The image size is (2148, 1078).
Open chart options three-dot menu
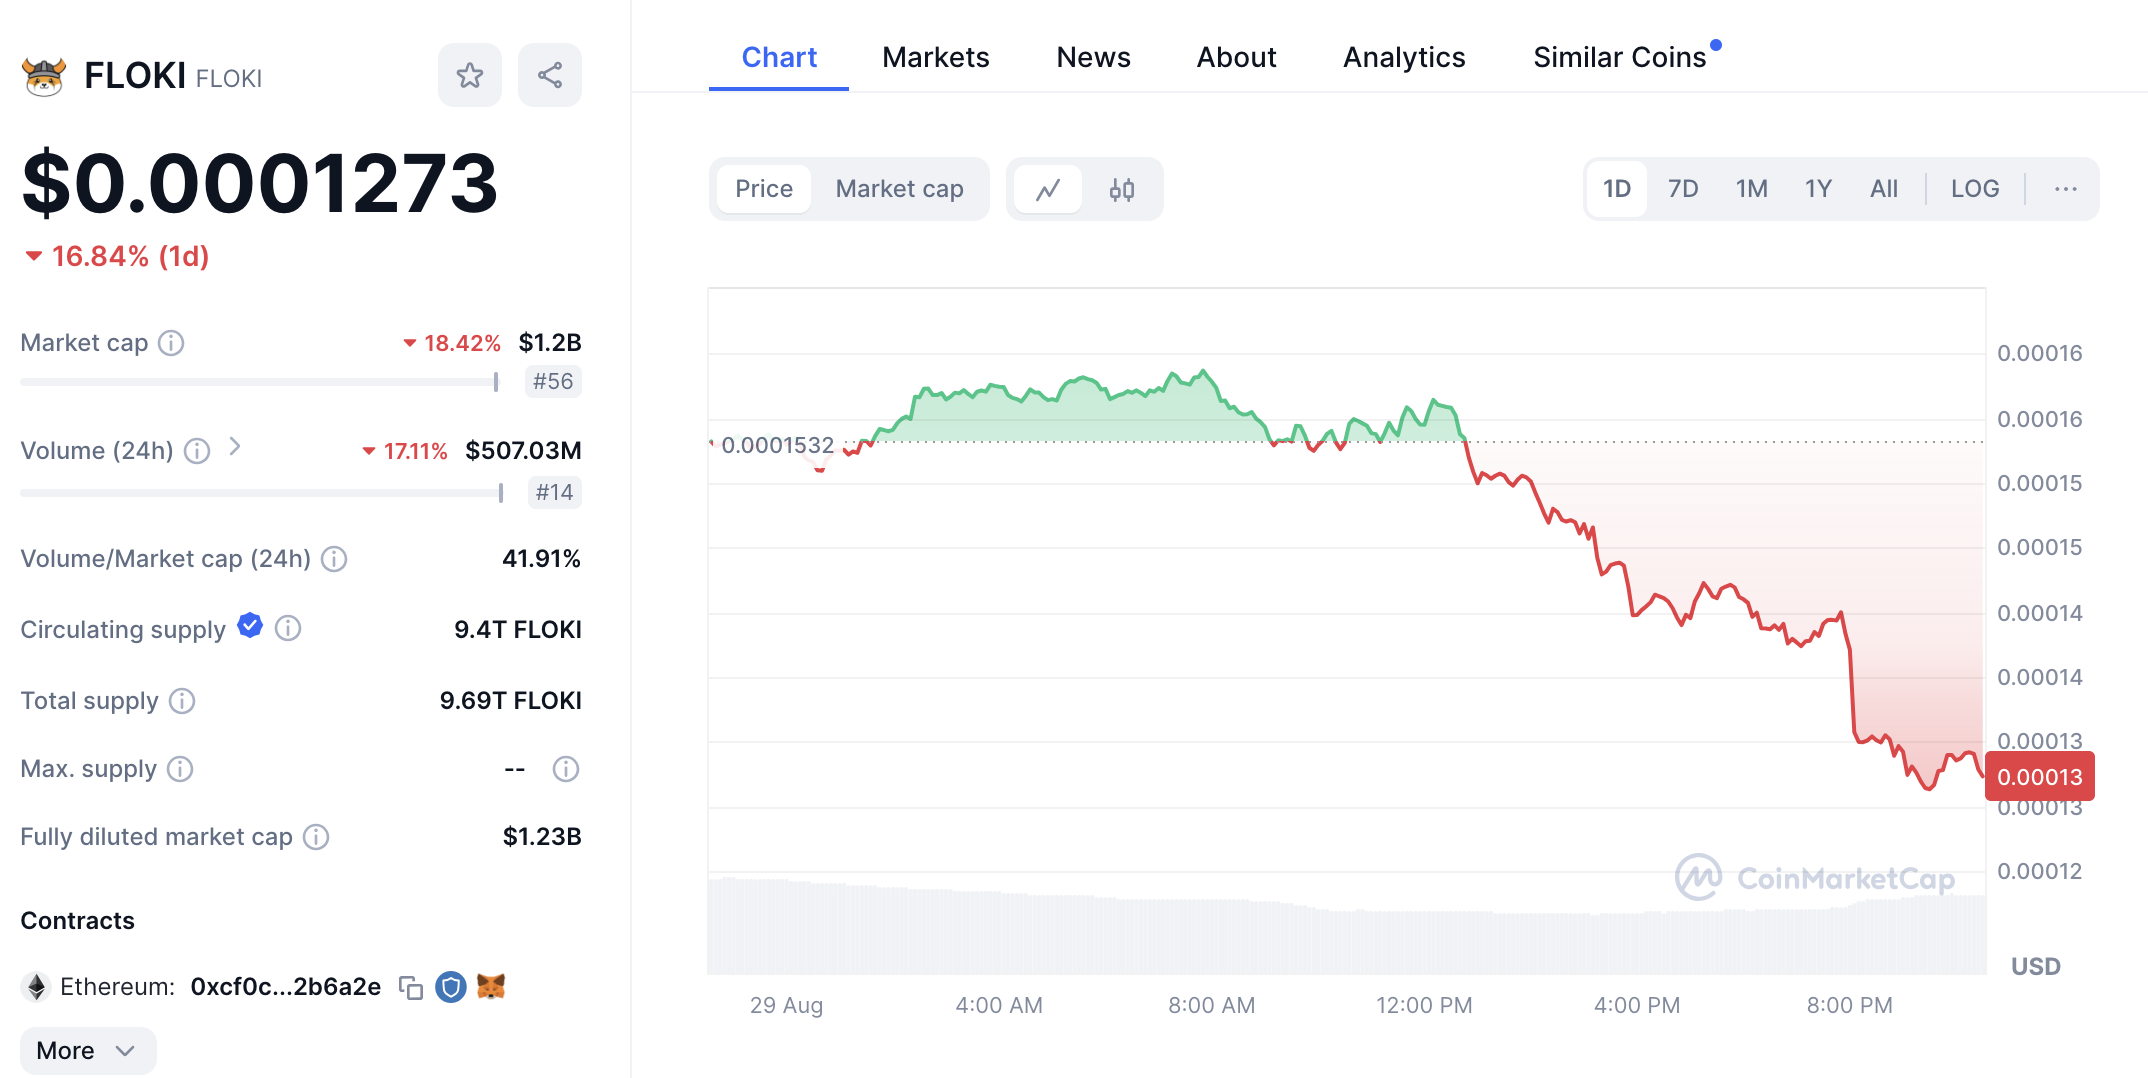click(2066, 189)
